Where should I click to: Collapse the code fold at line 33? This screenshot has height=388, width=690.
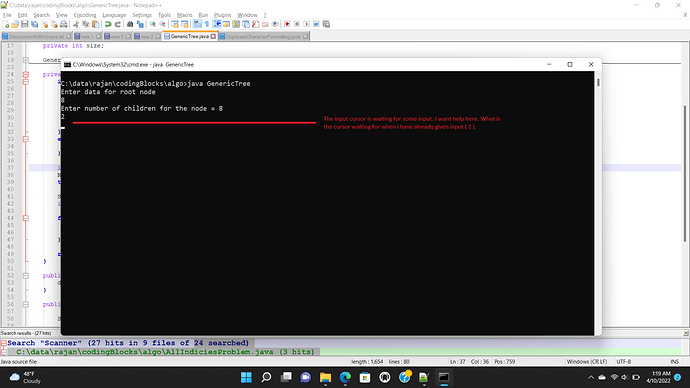coord(26,139)
